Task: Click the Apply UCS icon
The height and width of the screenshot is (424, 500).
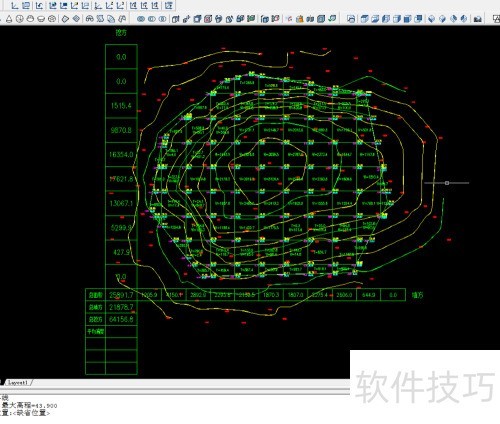Action: pyautogui.click(x=169, y=5)
